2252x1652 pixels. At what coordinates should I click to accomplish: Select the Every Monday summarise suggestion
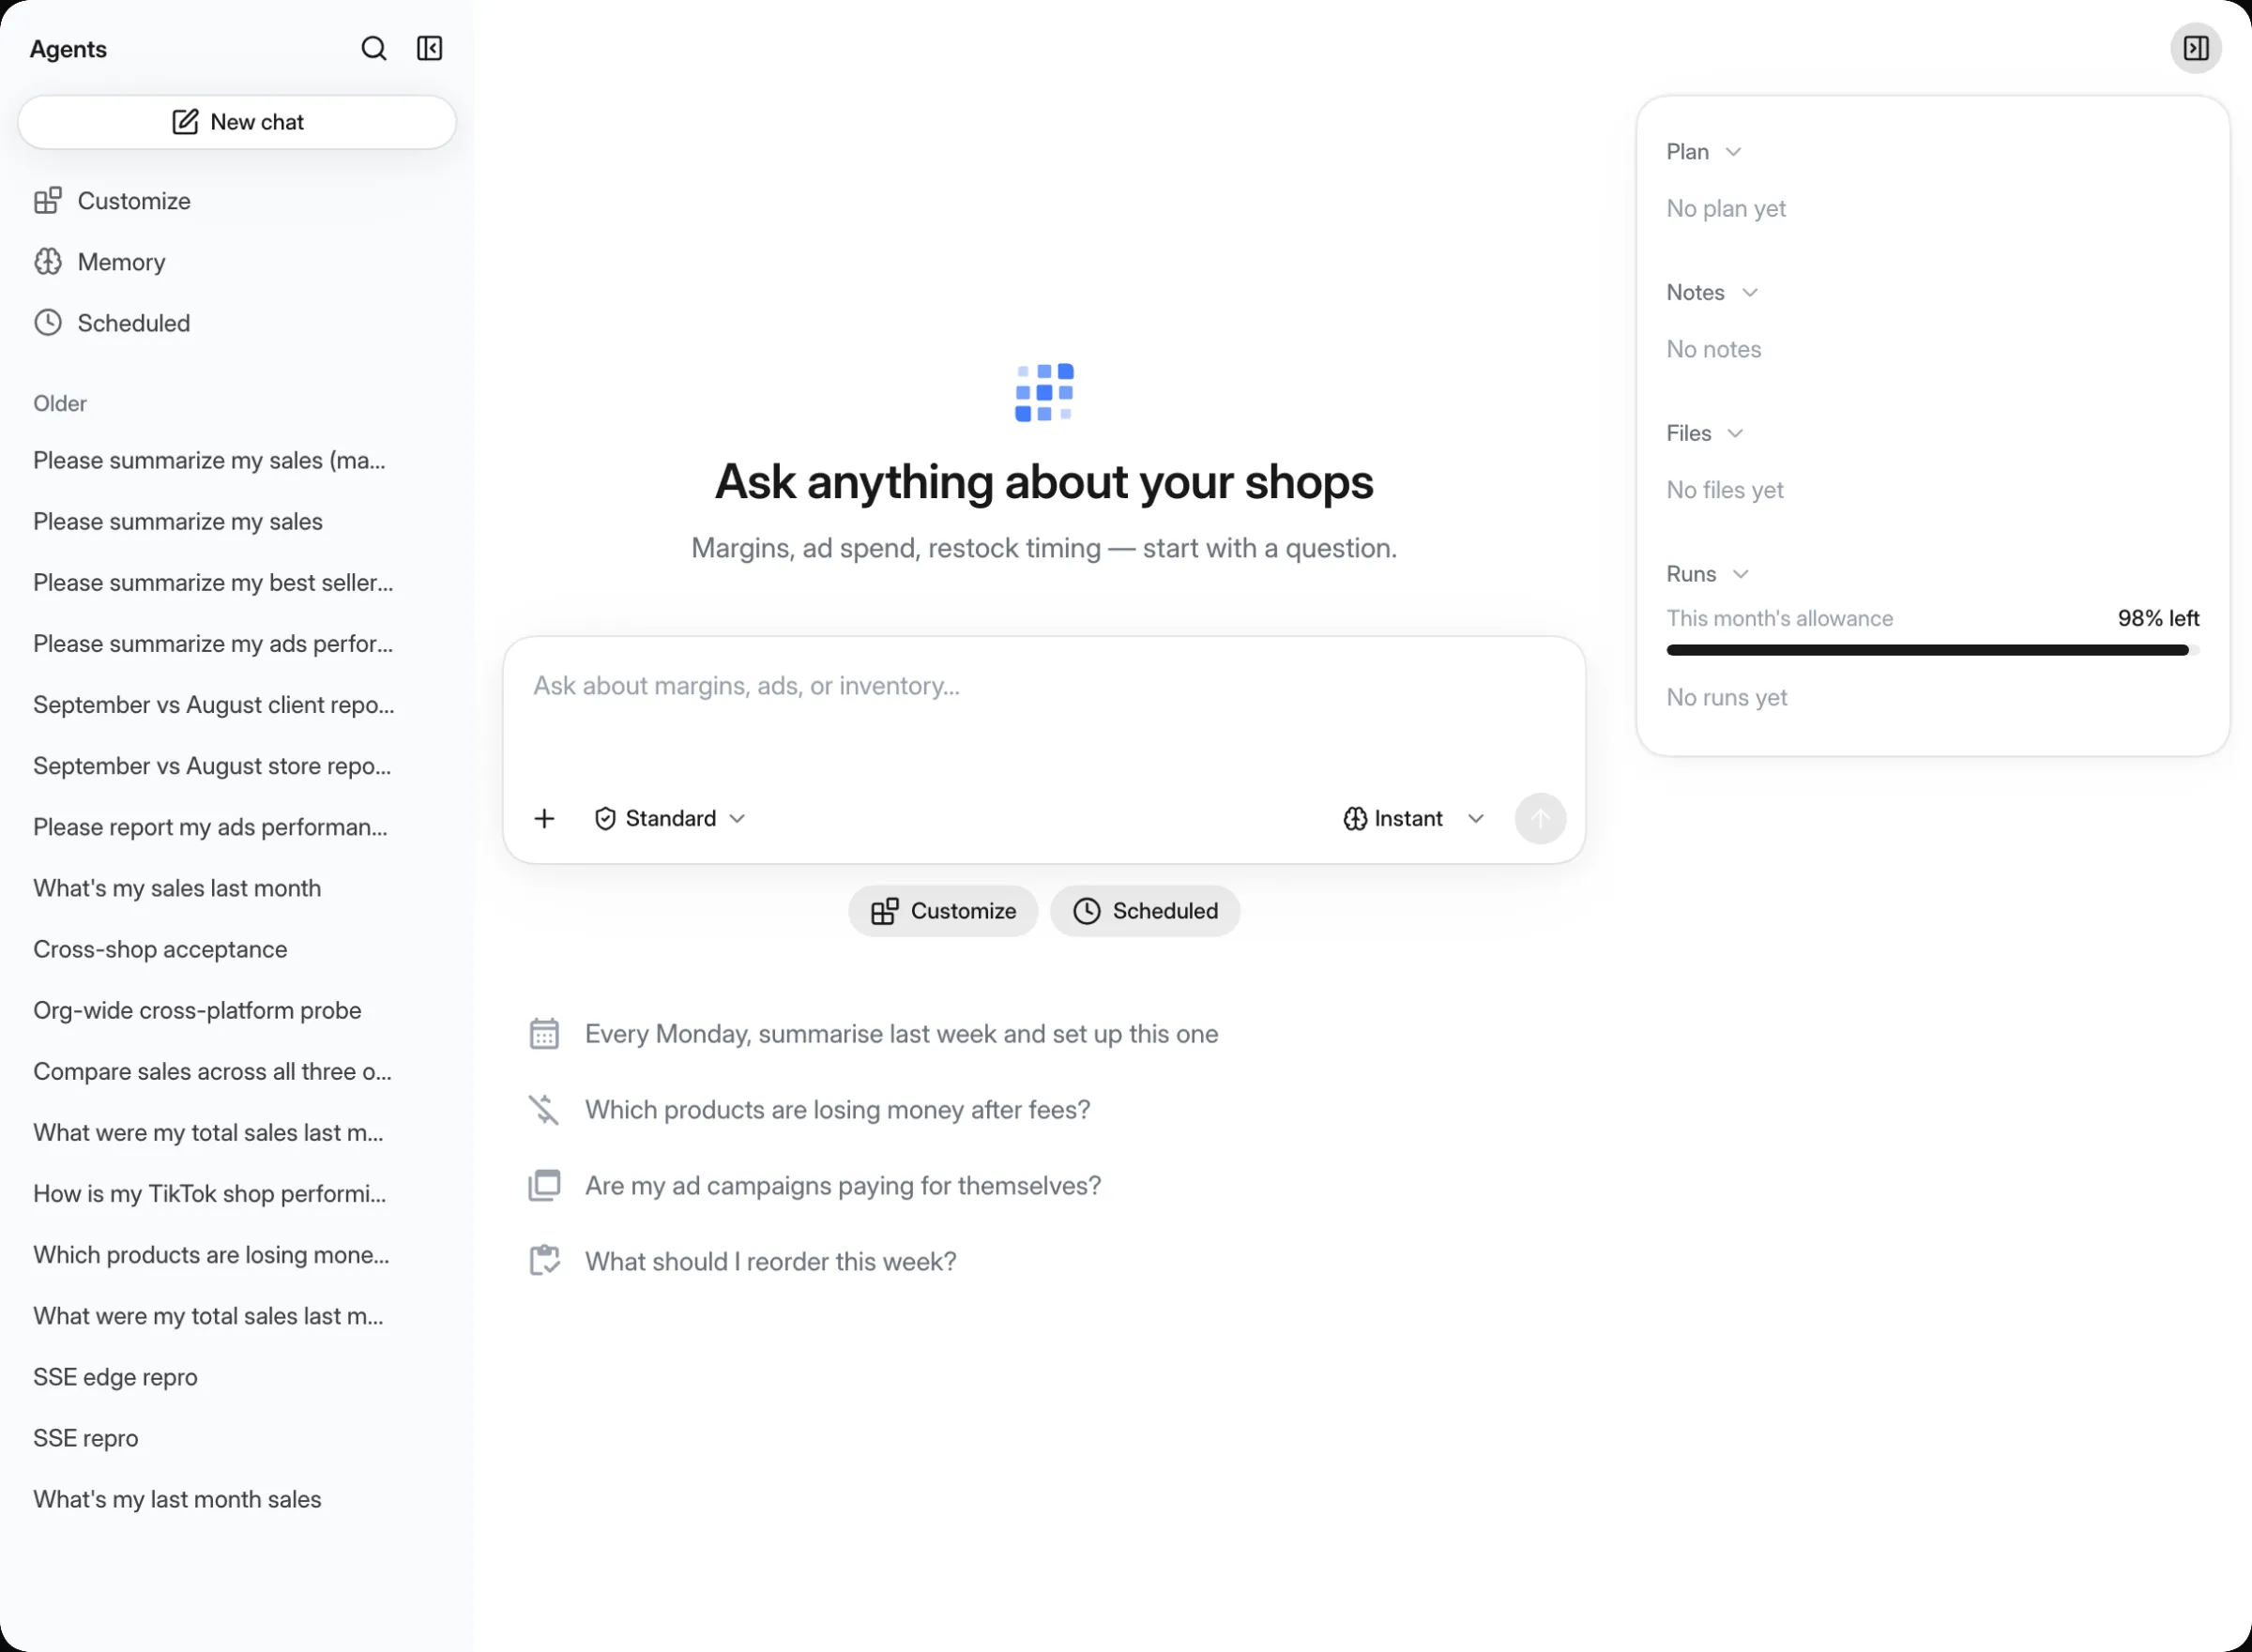point(901,1034)
